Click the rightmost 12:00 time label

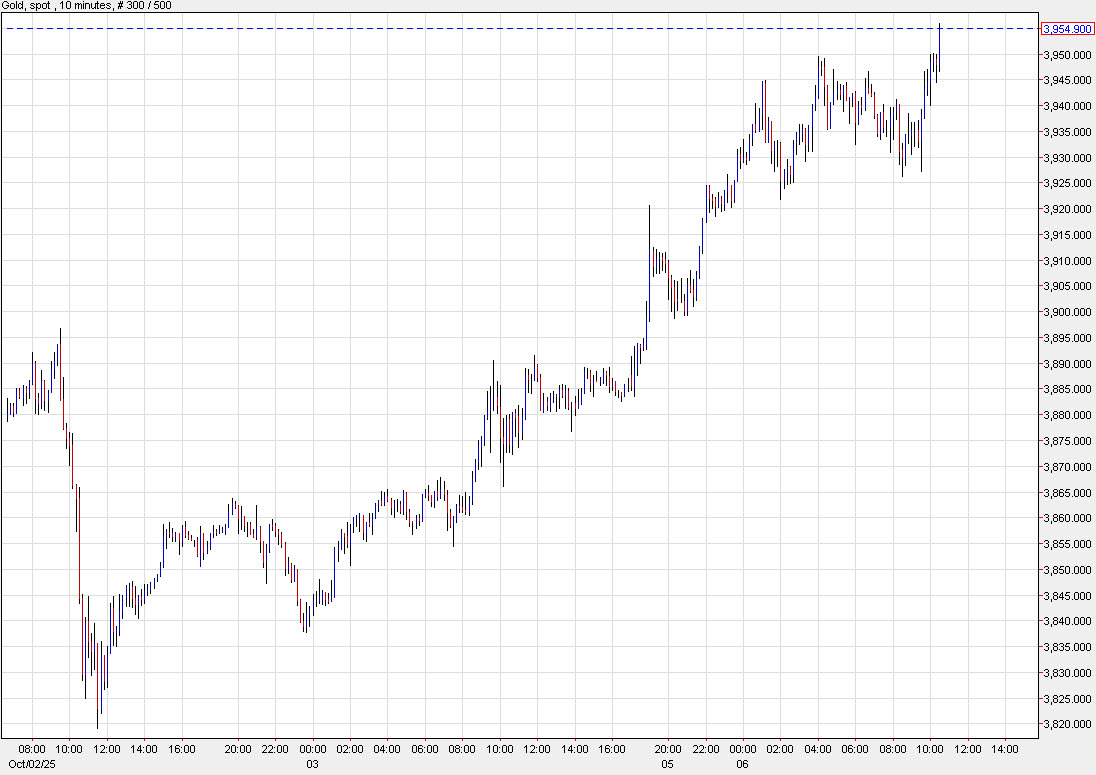pyautogui.click(x=967, y=748)
